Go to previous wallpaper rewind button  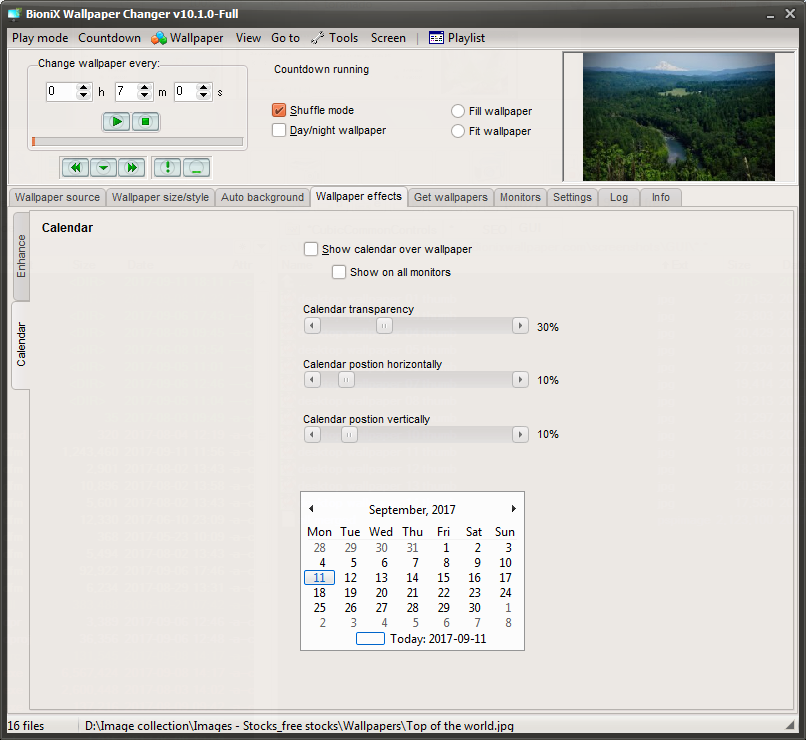75,168
